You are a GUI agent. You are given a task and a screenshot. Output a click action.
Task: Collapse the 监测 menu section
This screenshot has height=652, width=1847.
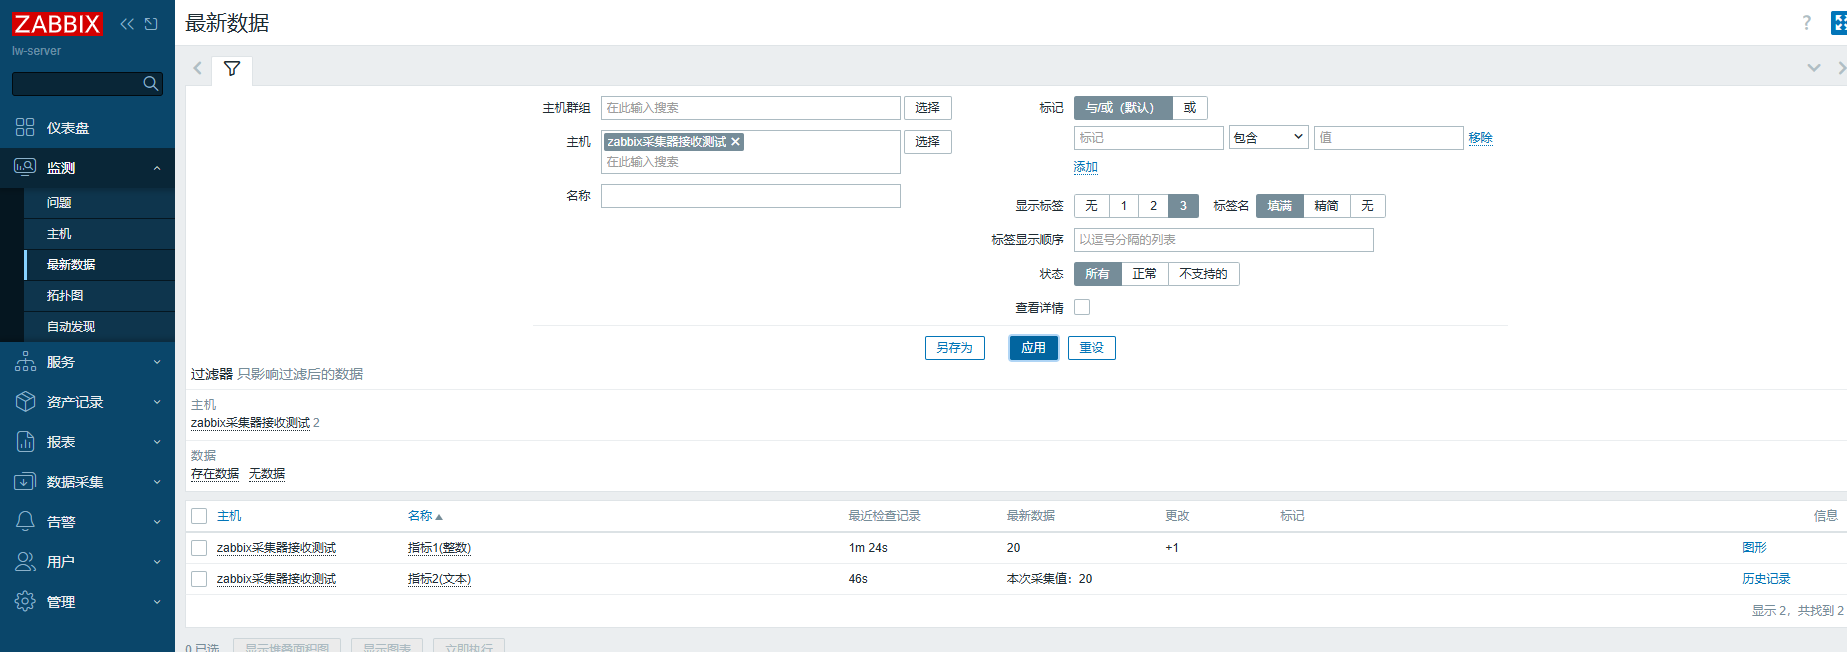[157, 168]
